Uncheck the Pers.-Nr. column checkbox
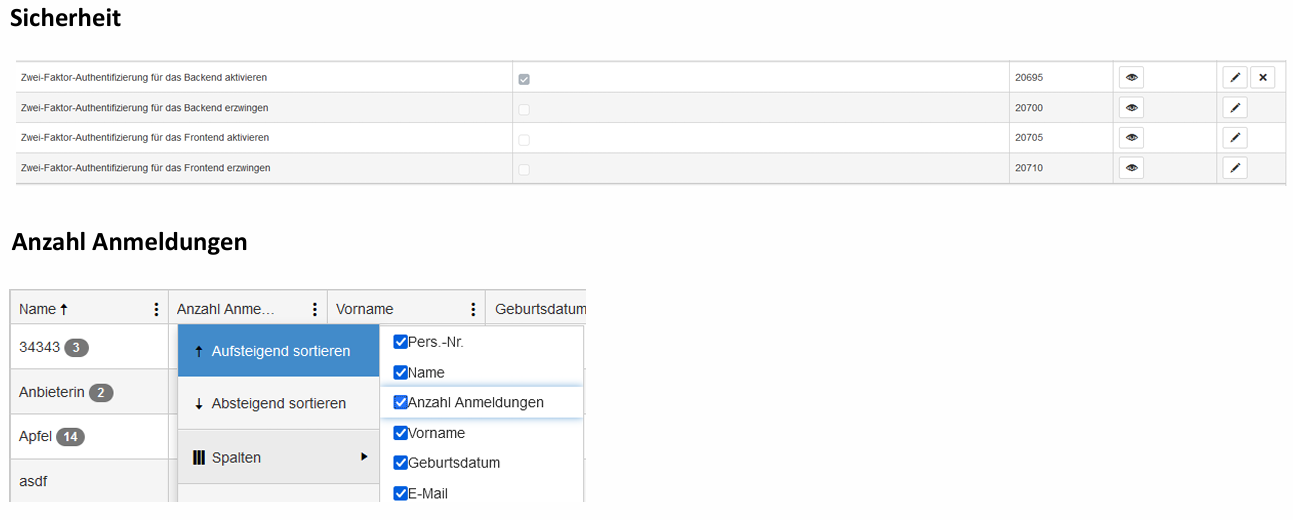Viewport: 1293px width, 520px height. (x=401, y=342)
